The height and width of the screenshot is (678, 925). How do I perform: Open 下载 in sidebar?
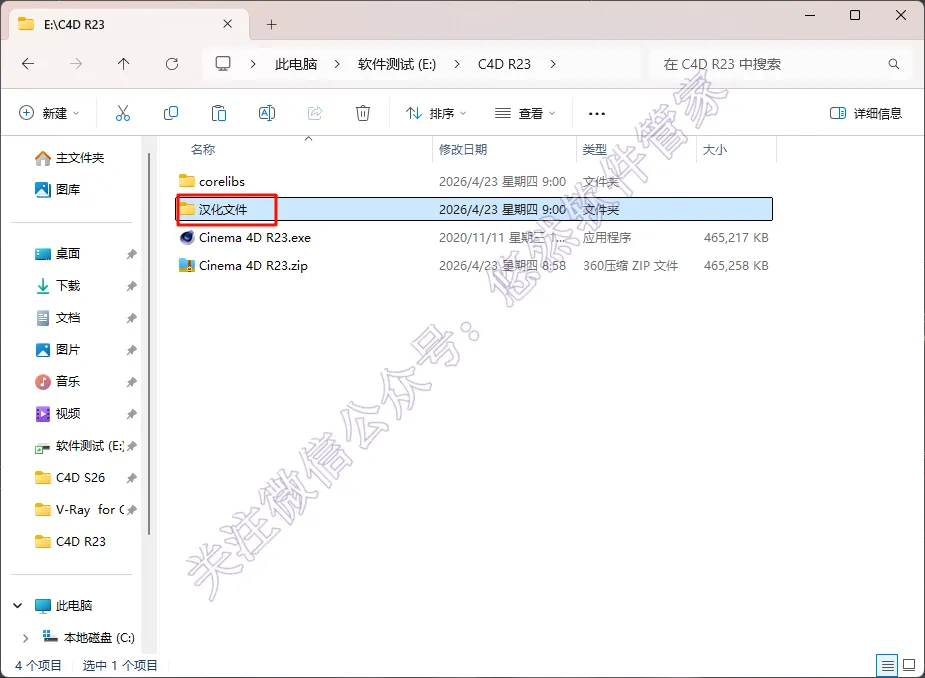pyautogui.click(x=58, y=286)
